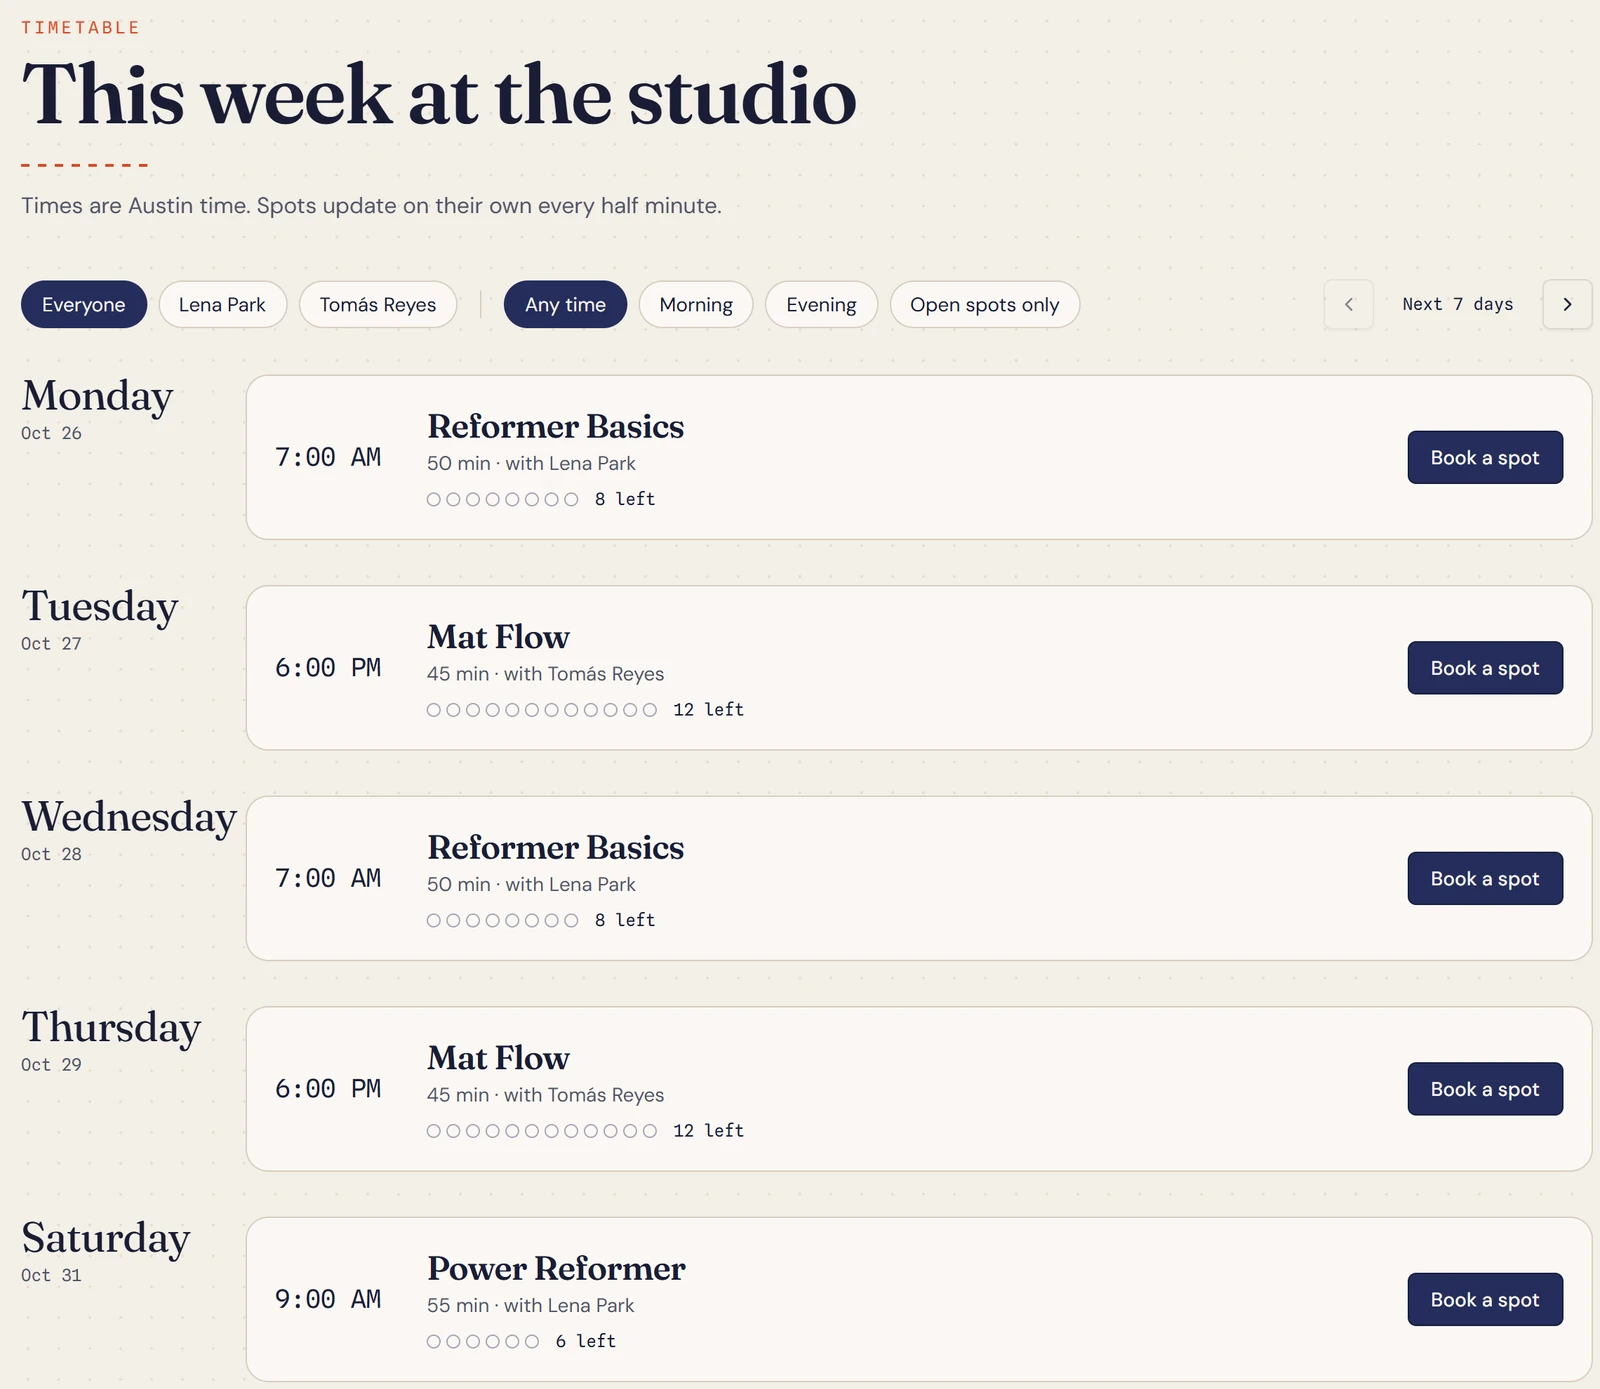The image size is (1600, 1389).
Task: Click the 9:00 AM time on Saturday
Action: coord(328,1299)
